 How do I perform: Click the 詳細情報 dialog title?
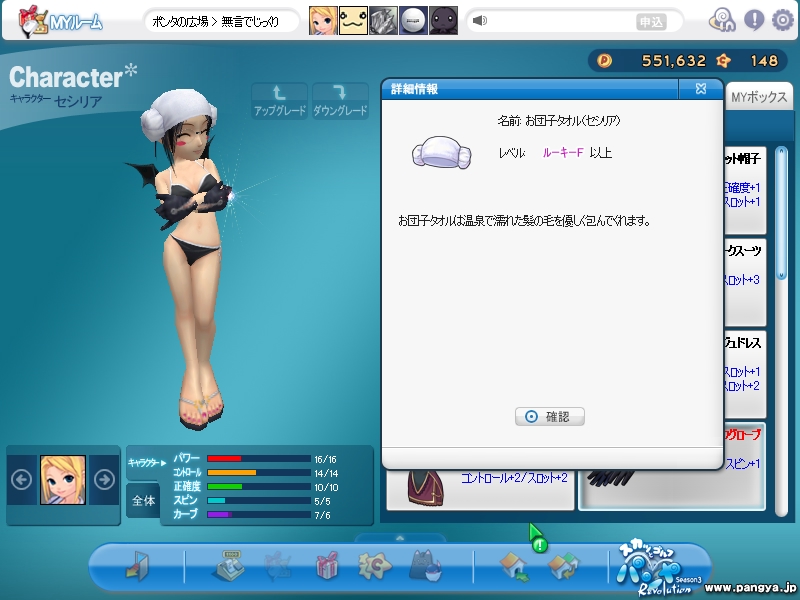pos(414,89)
